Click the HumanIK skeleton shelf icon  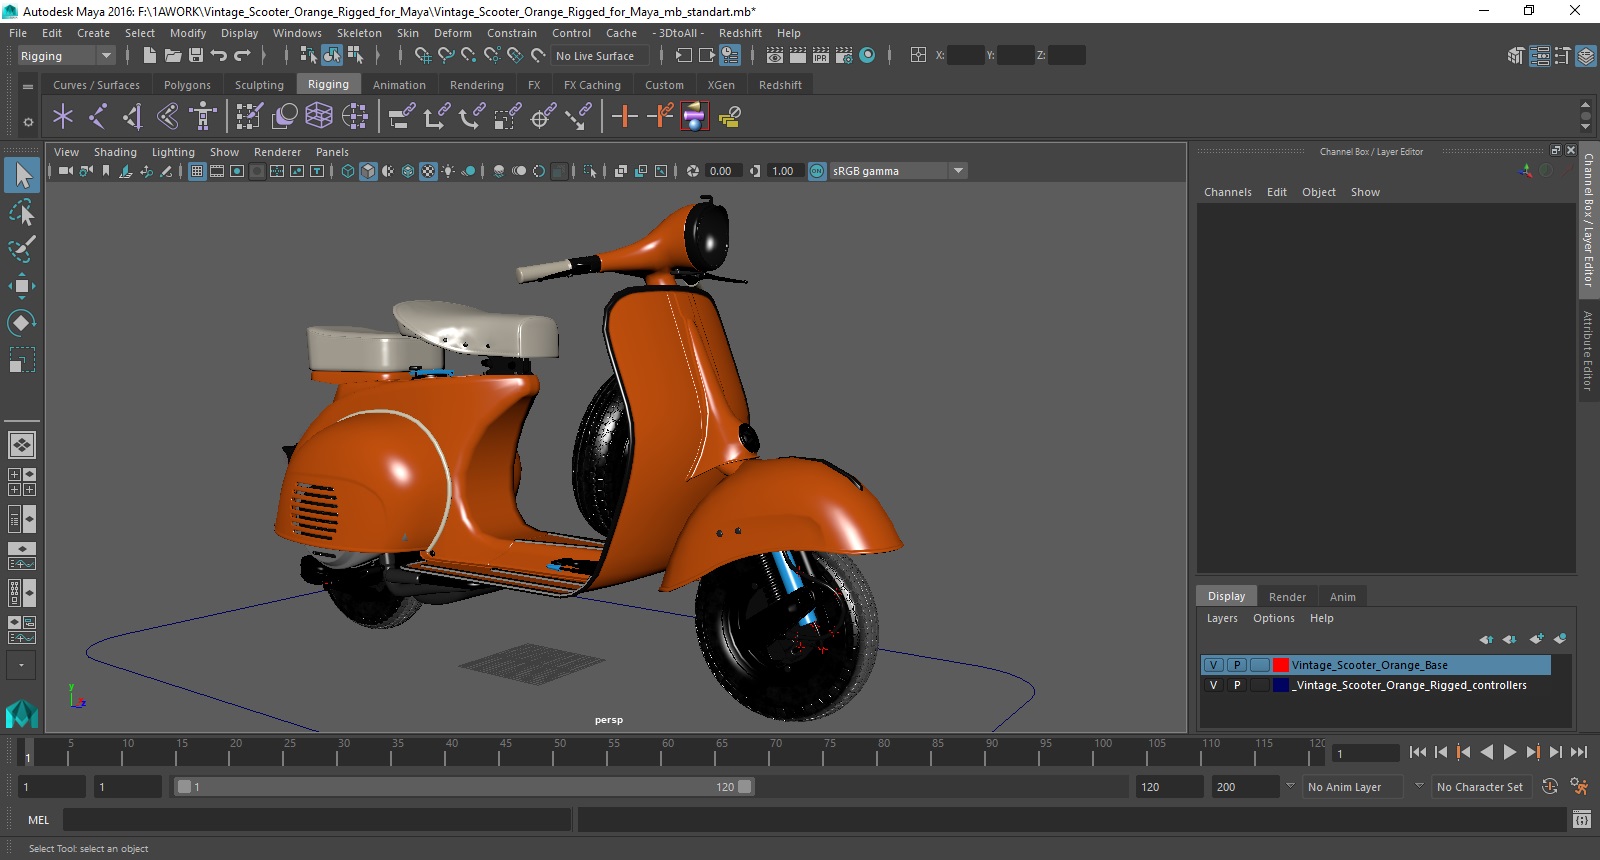coord(203,117)
